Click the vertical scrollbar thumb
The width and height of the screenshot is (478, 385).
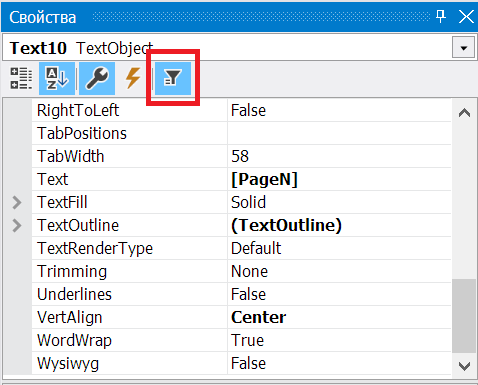(x=464, y=316)
